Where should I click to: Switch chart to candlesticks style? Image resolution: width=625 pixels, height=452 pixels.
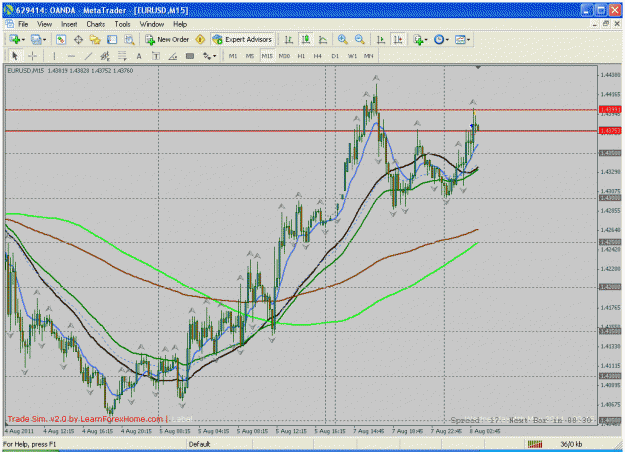306,39
